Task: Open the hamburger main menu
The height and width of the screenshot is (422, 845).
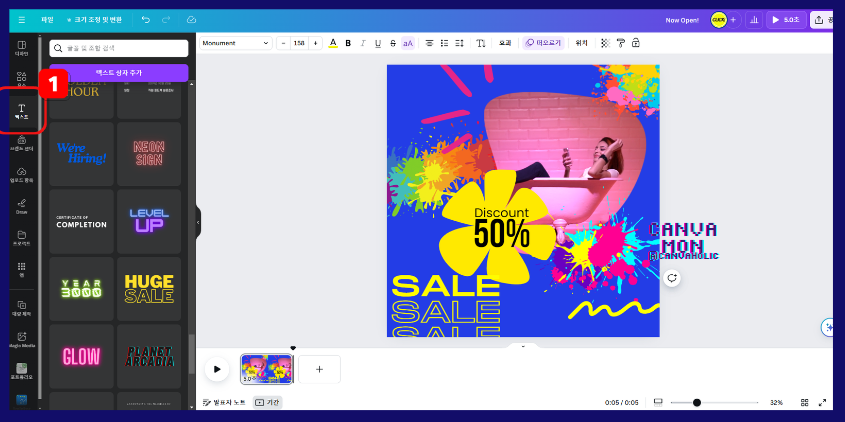Action: point(22,20)
